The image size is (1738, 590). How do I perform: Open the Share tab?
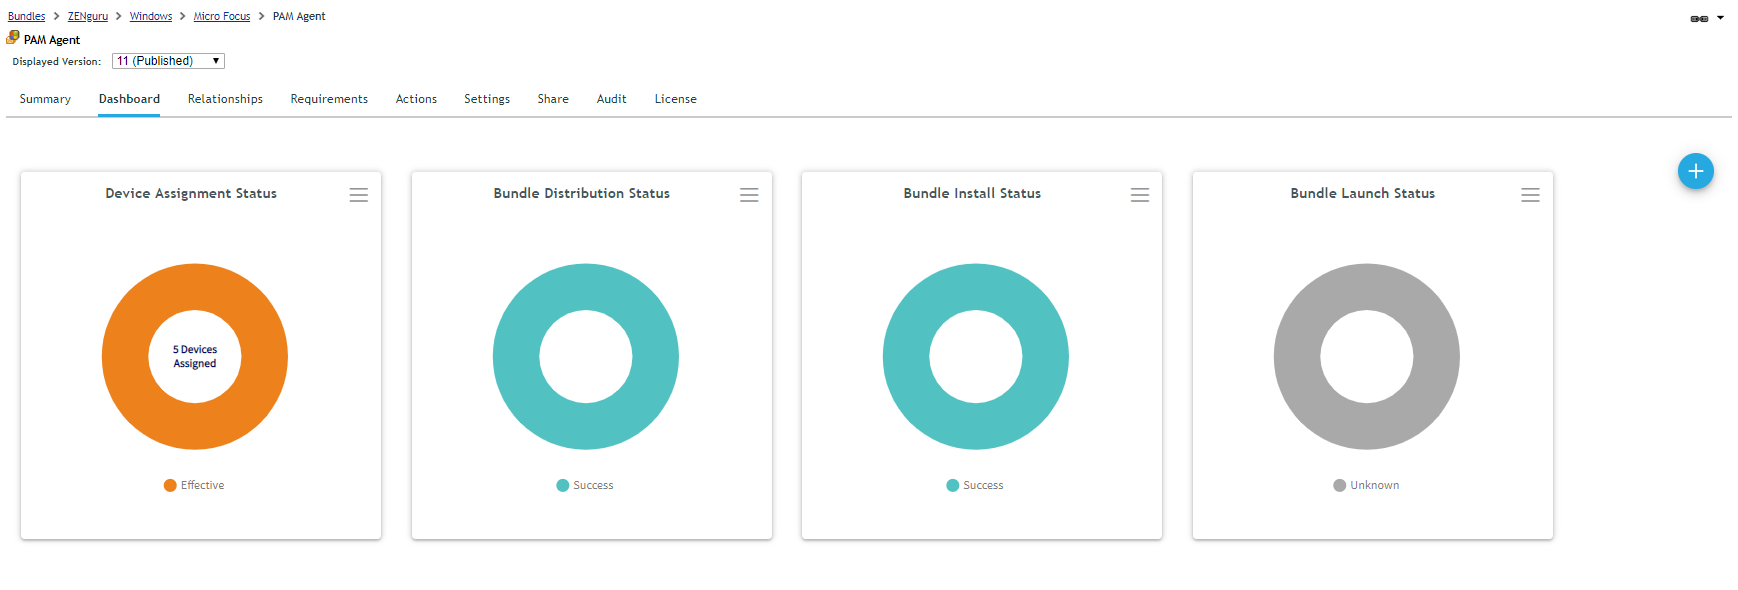tap(553, 99)
